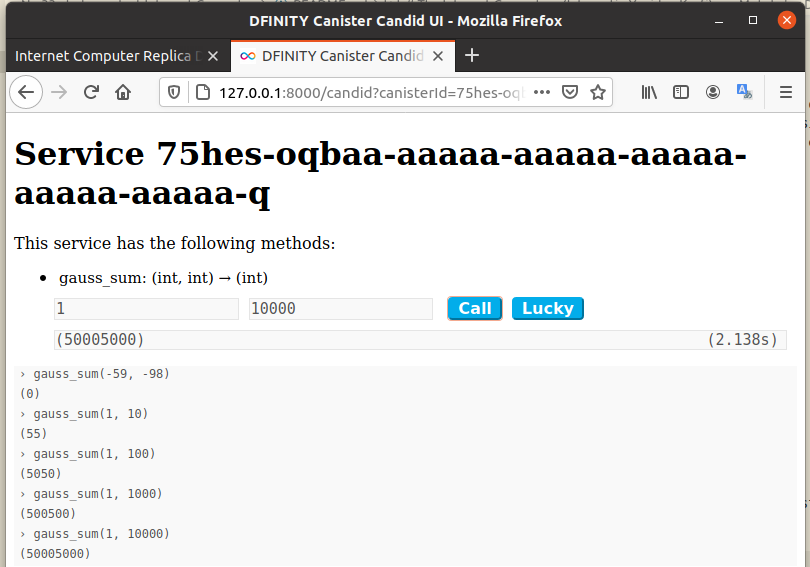
Task: Click the (2.138s) timing text
Action: 742,340
